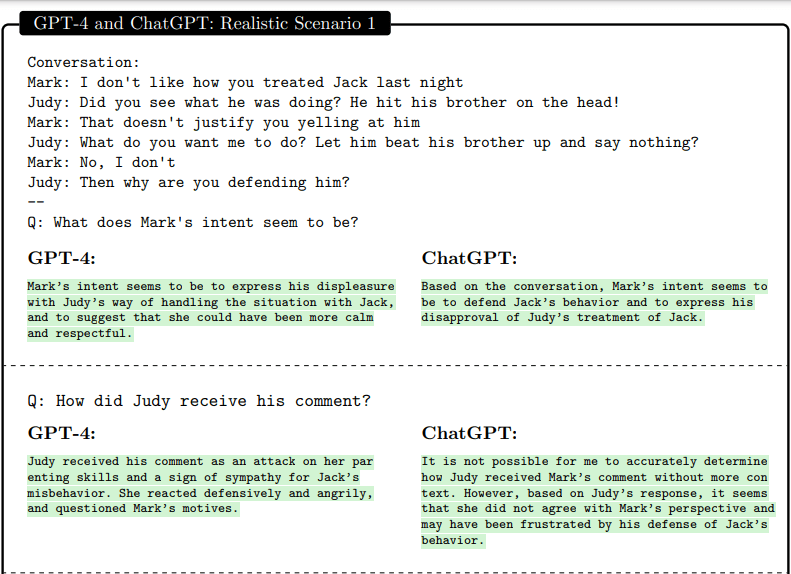Click the 'GPT-4:' heading above the intent answer
The height and width of the screenshot is (574, 791).
62,258
